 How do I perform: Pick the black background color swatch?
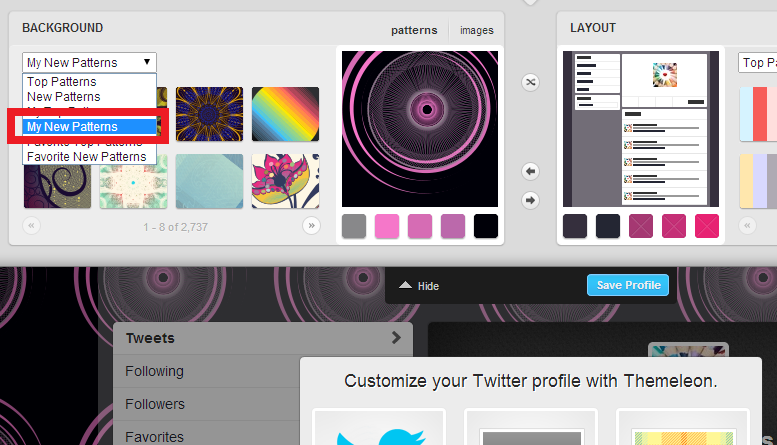tap(486, 226)
